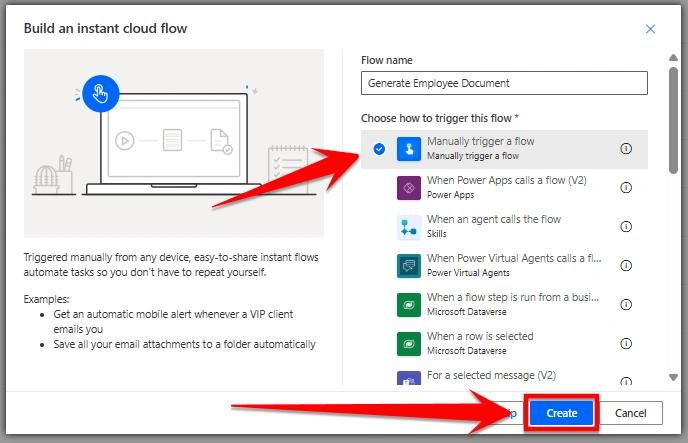The width and height of the screenshot is (688, 443).
Task: Click the purple Power Apps trigger icon
Action: 408,188
